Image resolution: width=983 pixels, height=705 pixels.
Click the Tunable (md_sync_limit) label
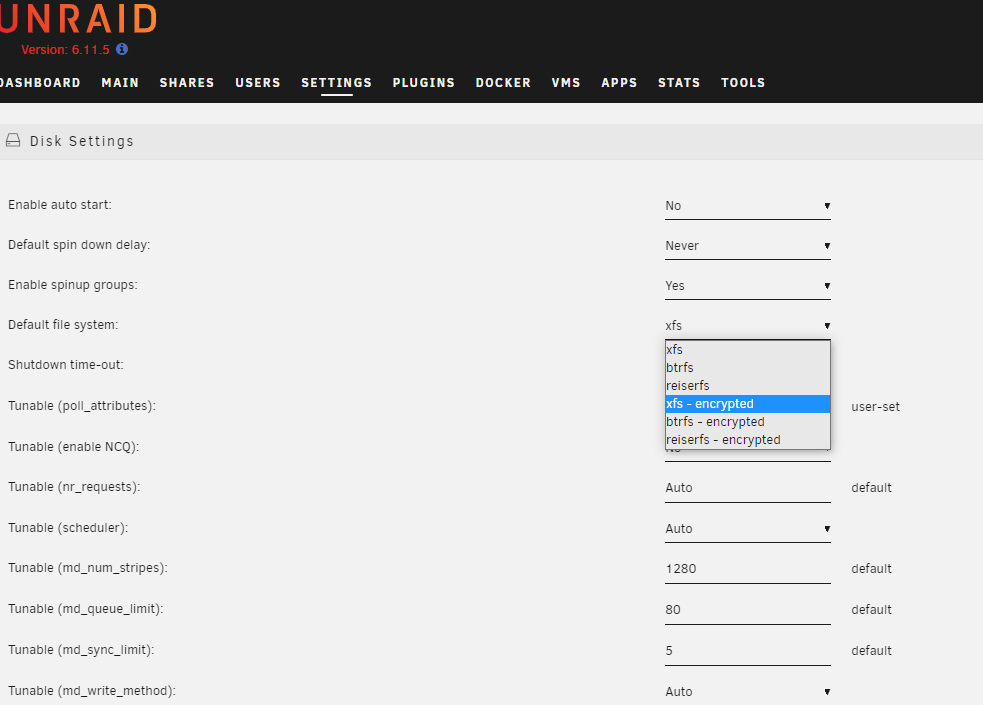[81, 650]
